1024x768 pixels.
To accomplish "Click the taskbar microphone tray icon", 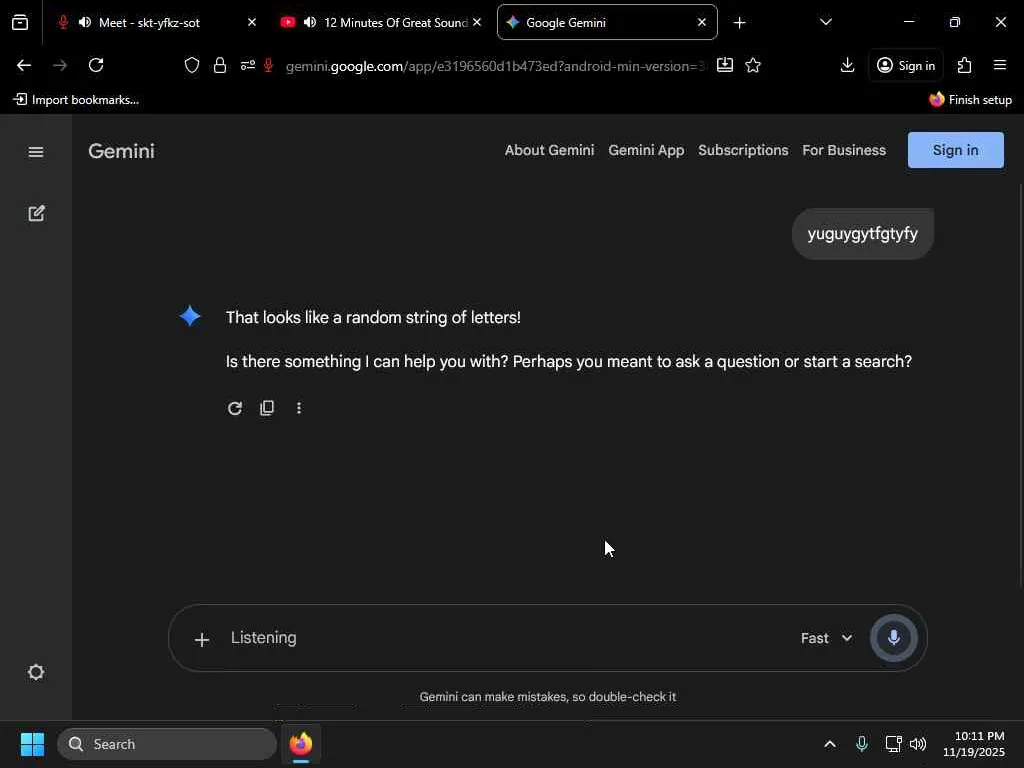I will (861, 744).
